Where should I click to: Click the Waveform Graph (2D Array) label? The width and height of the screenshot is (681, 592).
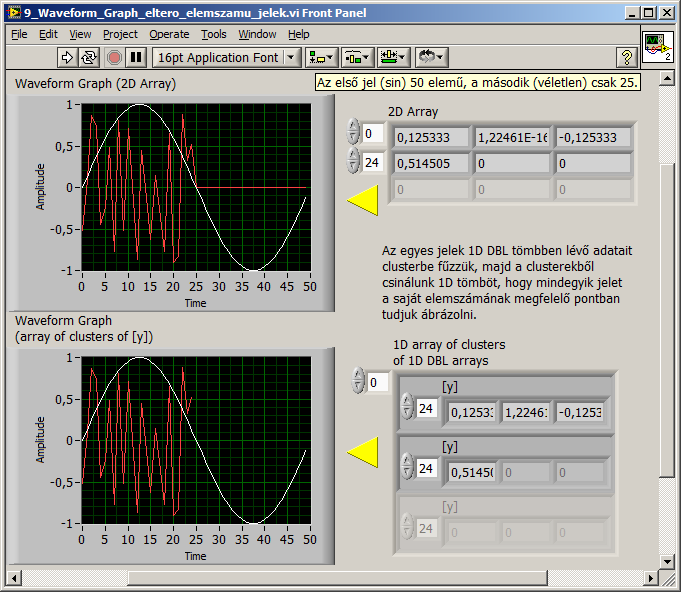(95, 83)
